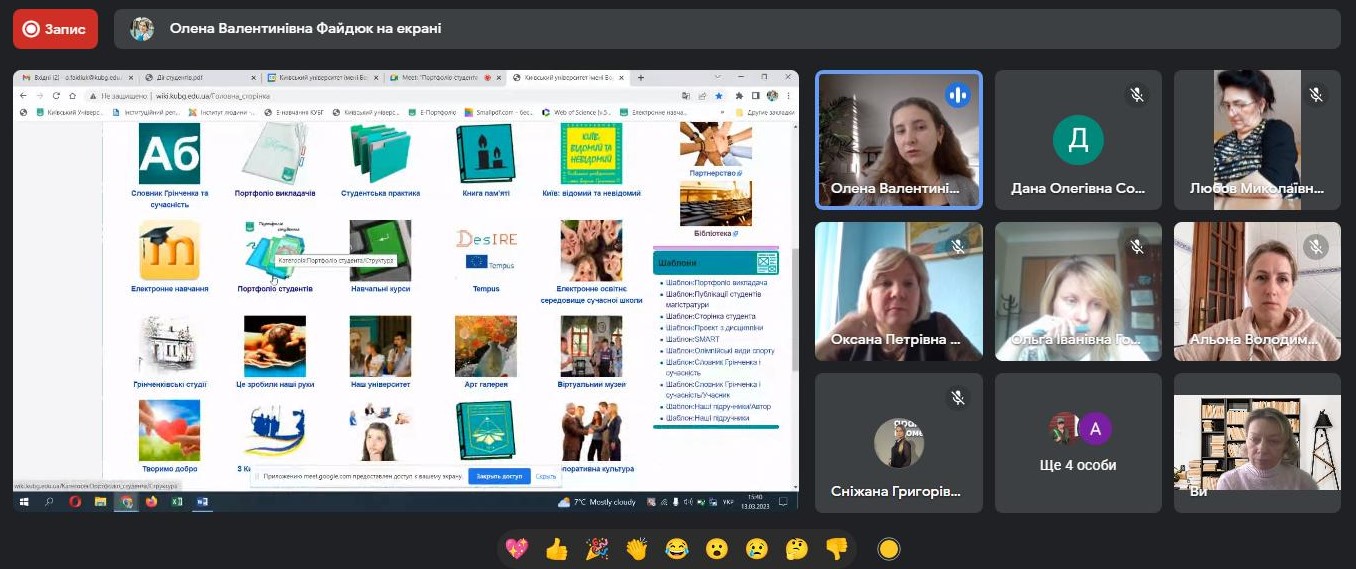The width and height of the screenshot is (1356, 569).
Task: Send the party popper reaction
Action: tap(597, 548)
